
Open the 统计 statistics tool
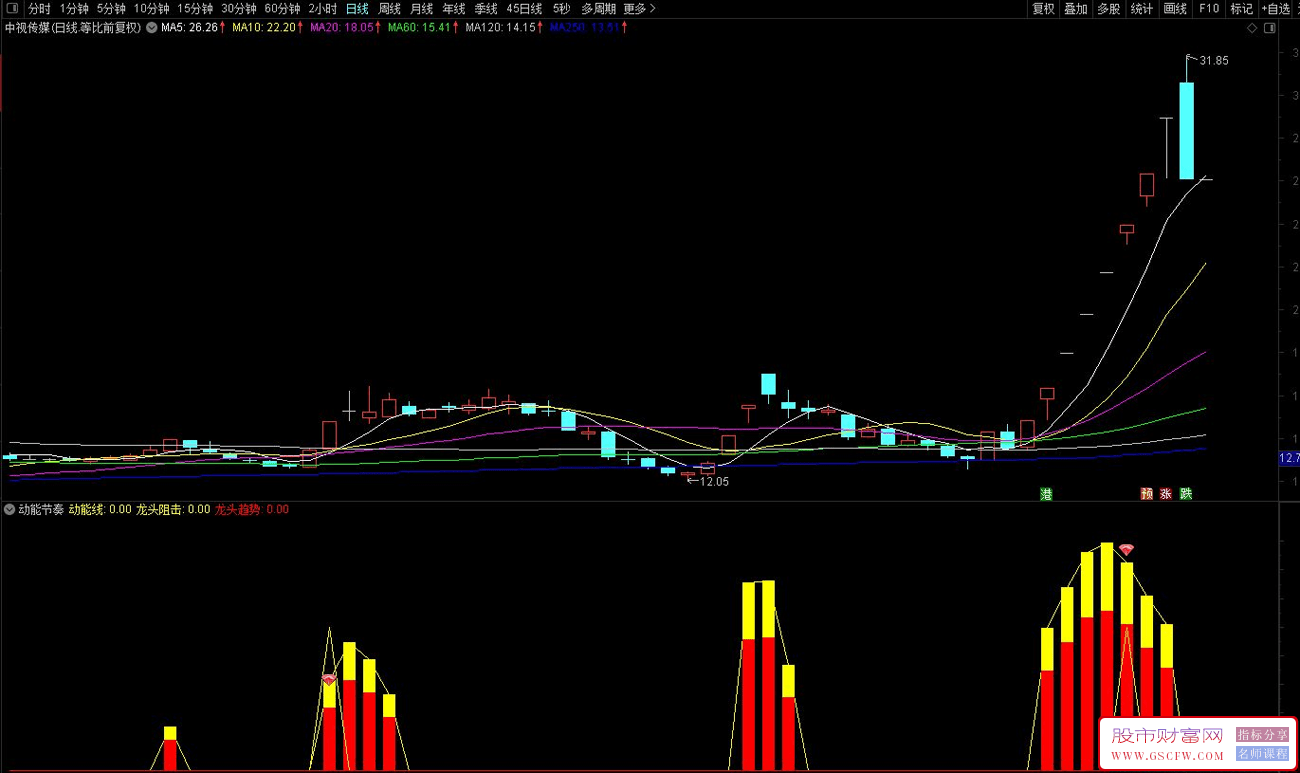[x=1141, y=9]
